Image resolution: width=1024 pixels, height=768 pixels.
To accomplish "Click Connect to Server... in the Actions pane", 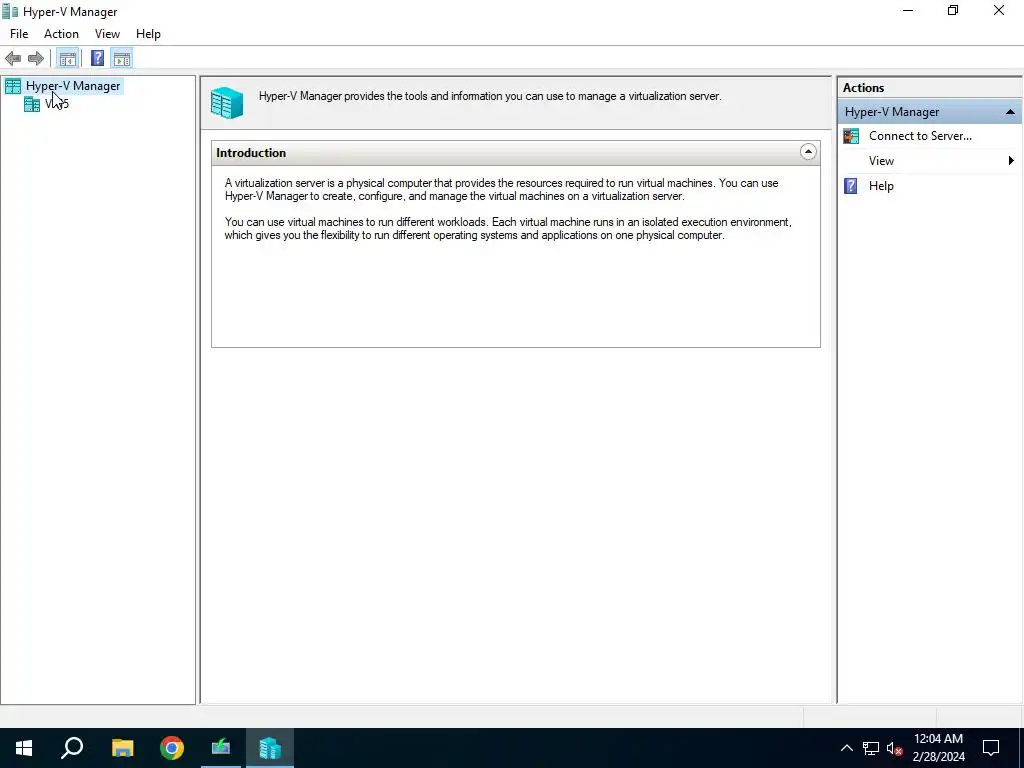I will pyautogui.click(x=920, y=136).
